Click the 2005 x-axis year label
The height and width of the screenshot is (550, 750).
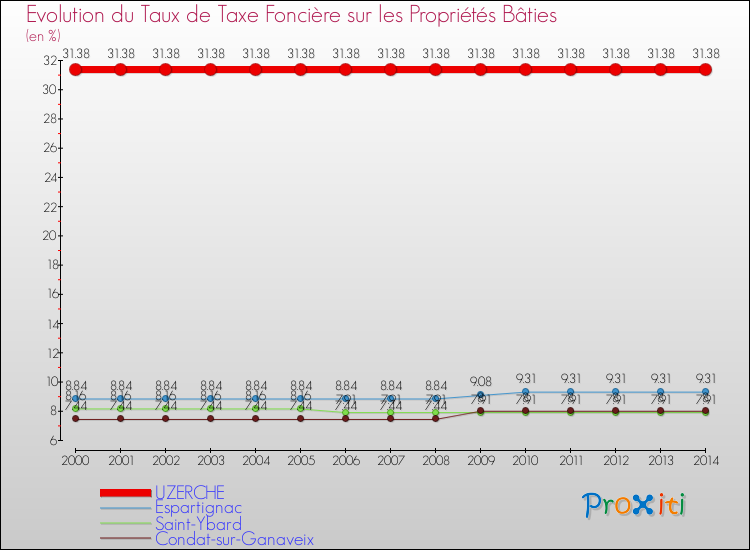(x=301, y=461)
